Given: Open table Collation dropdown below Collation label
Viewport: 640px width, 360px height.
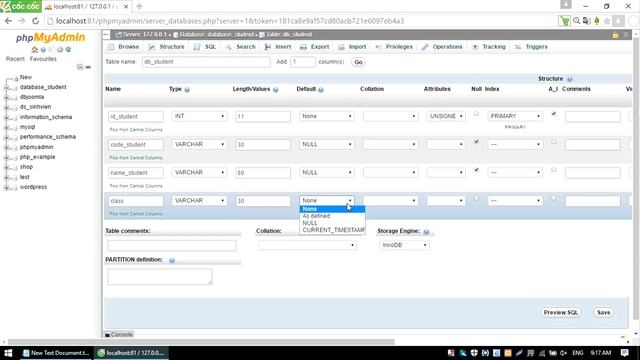Looking at the screenshot, I should click(307, 245).
